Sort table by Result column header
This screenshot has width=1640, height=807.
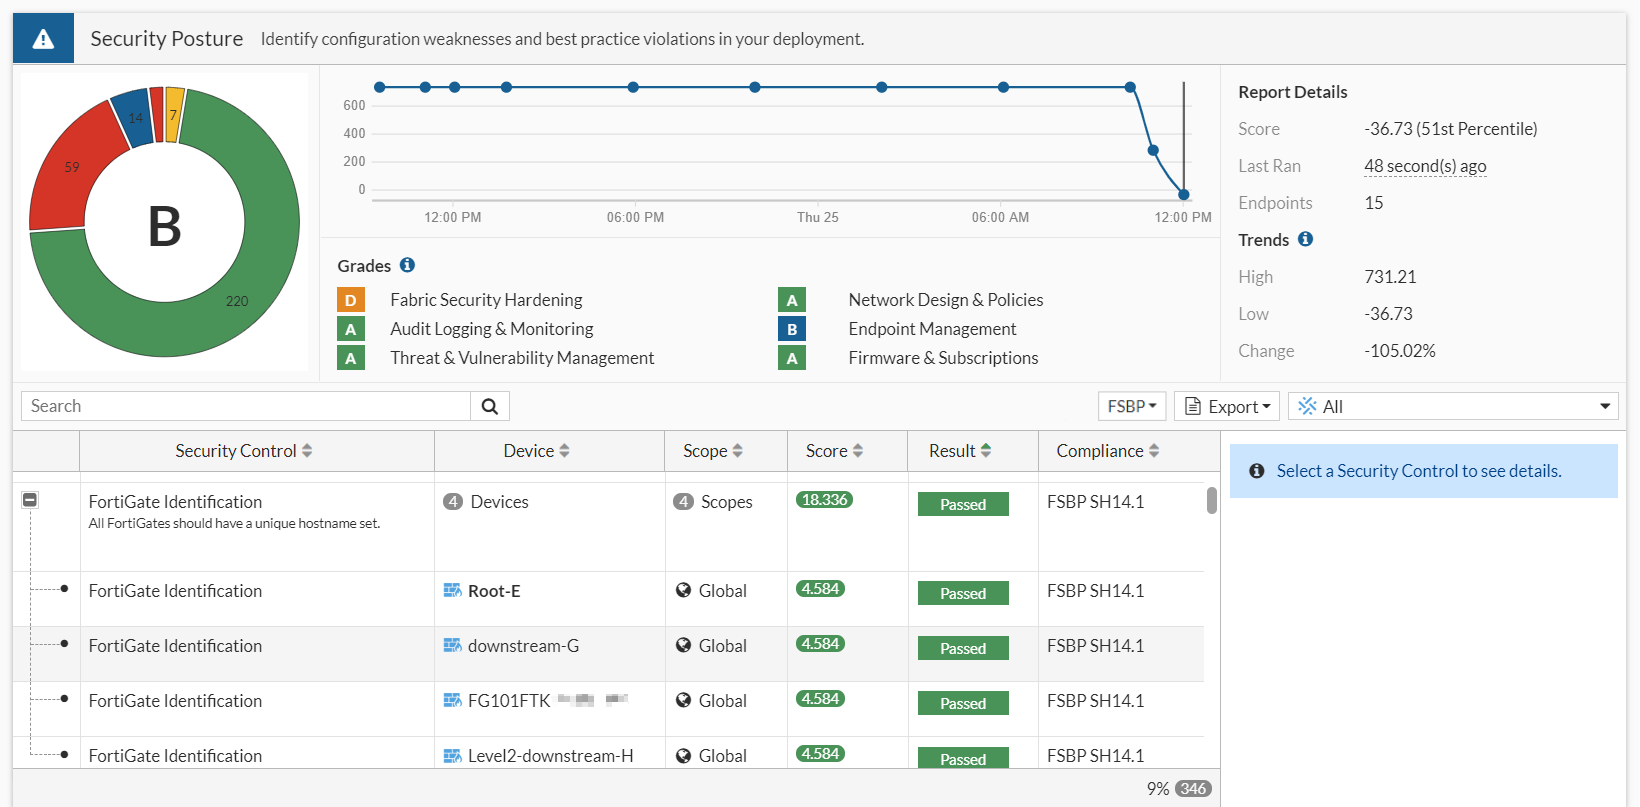pos(960,451)
